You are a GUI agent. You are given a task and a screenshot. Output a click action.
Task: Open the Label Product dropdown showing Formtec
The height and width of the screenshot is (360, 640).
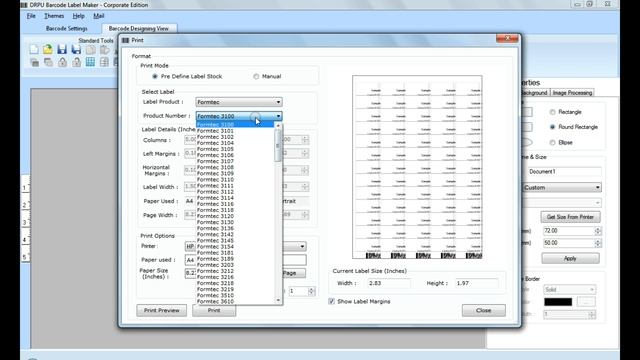pos(239,102)
